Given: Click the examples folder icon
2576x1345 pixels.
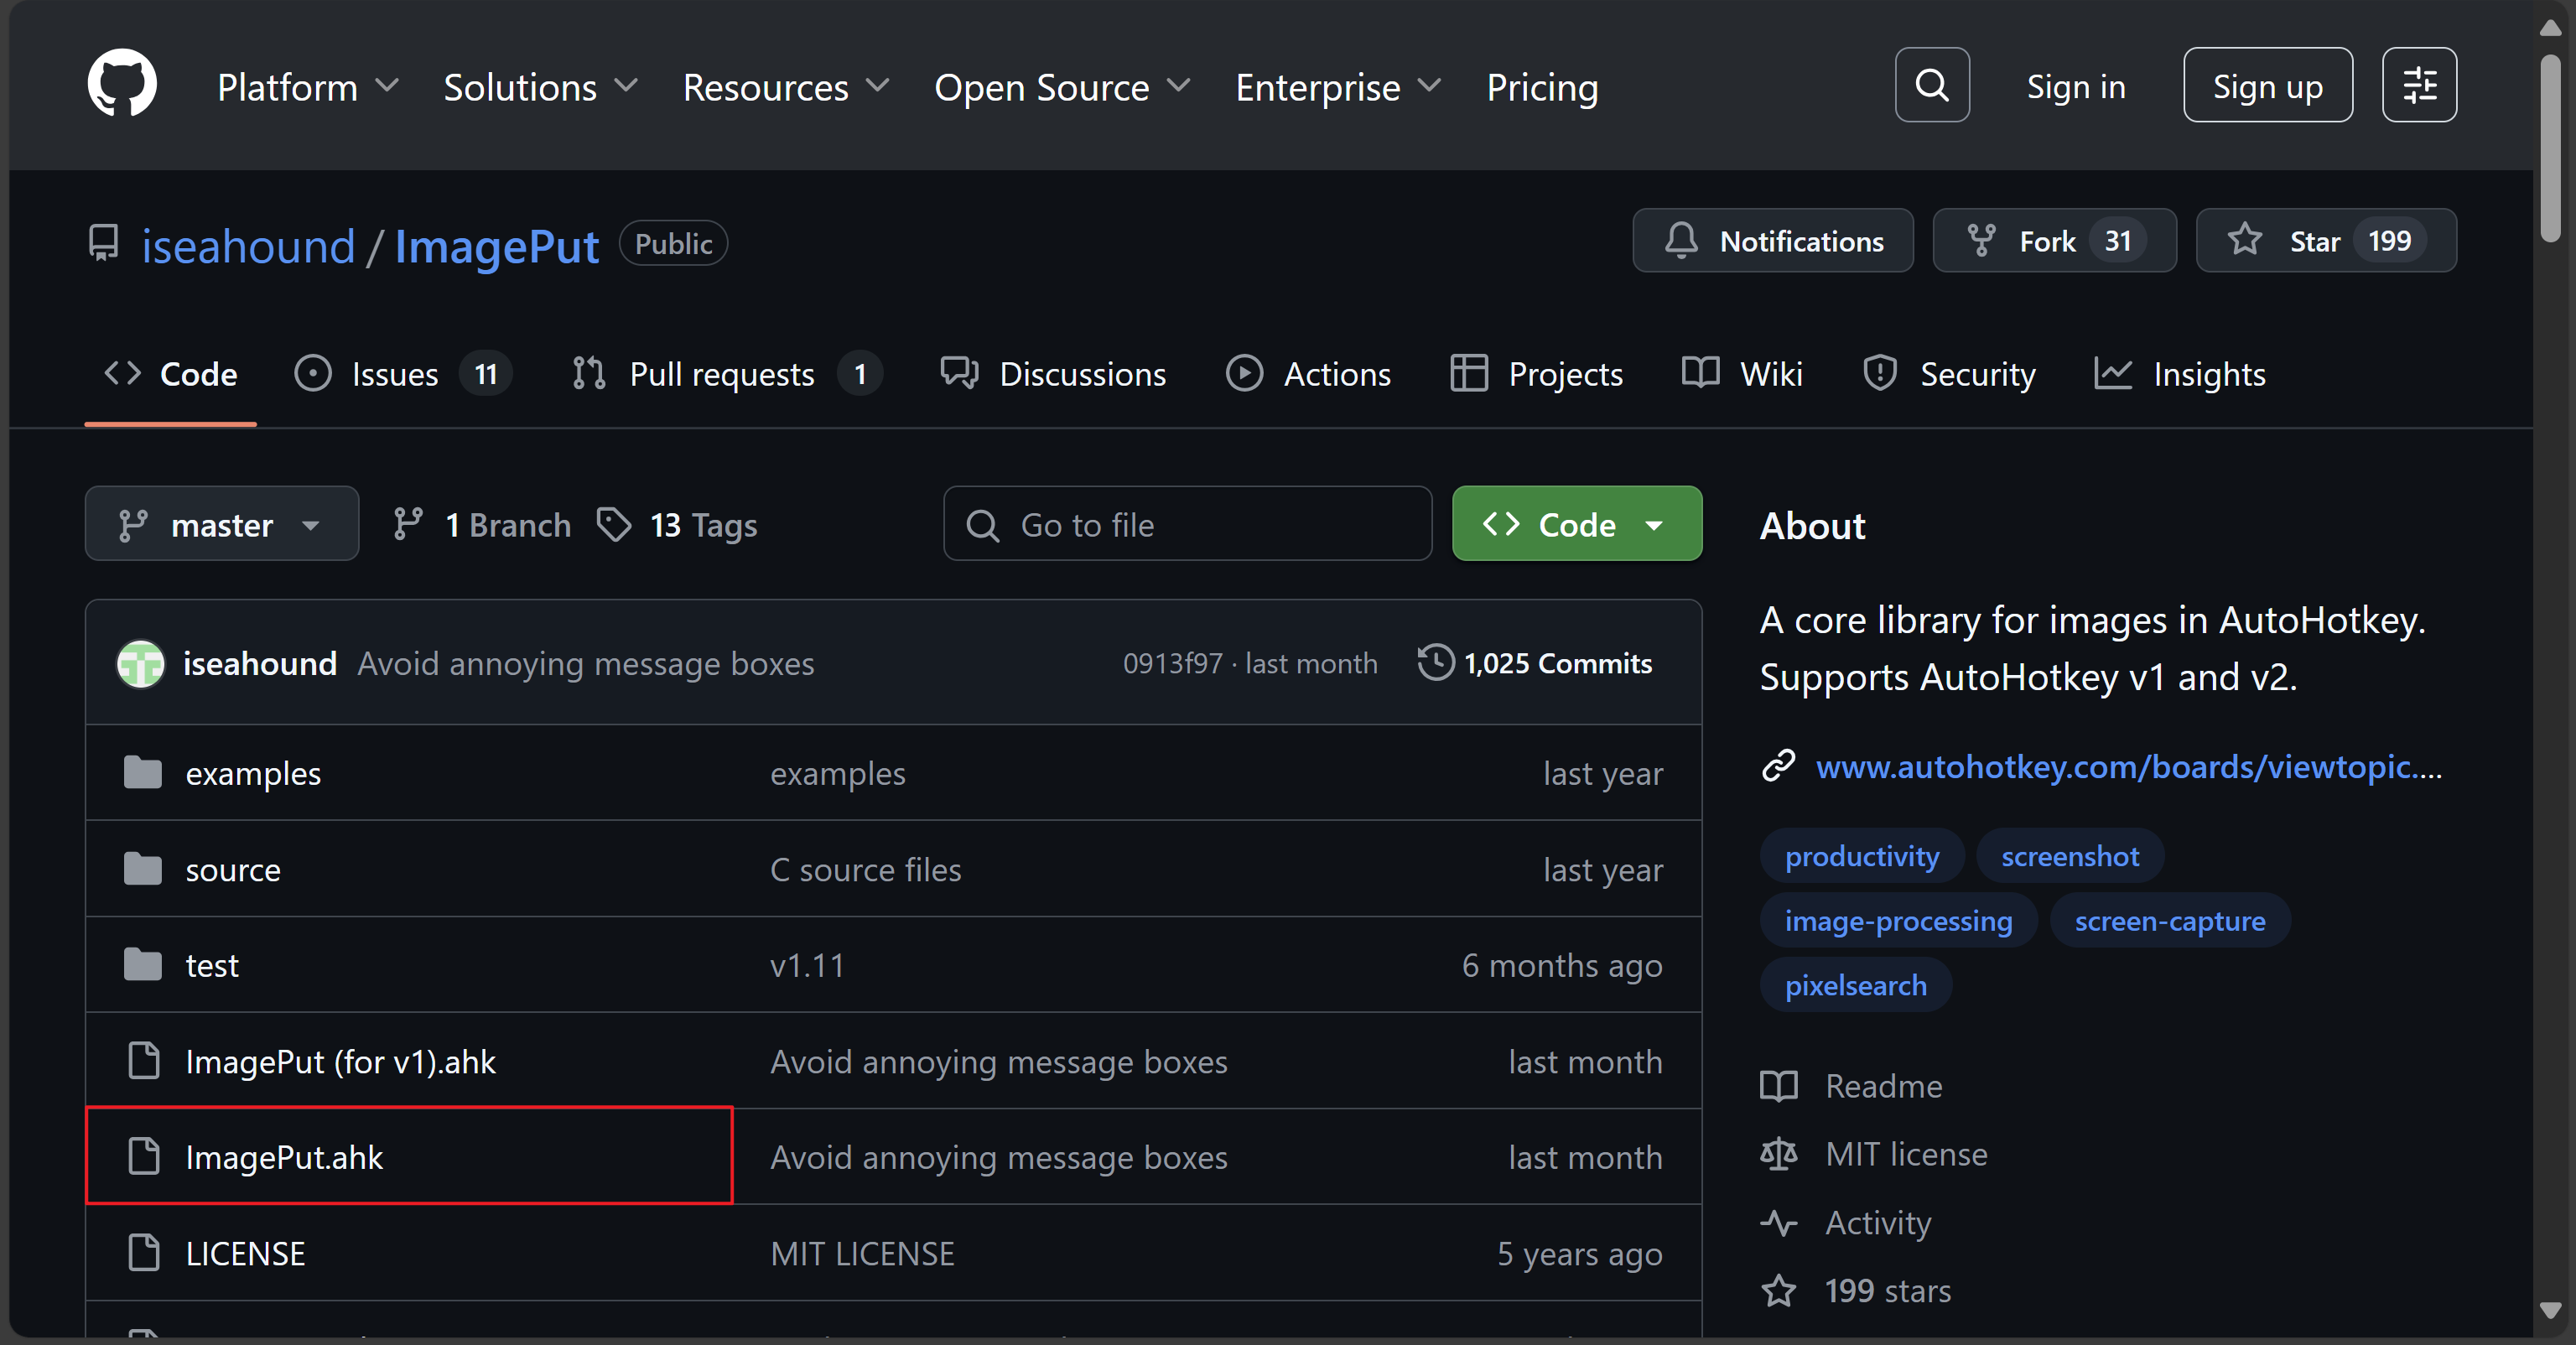Looking at the screenshot, I should click(x=143, y=772).
